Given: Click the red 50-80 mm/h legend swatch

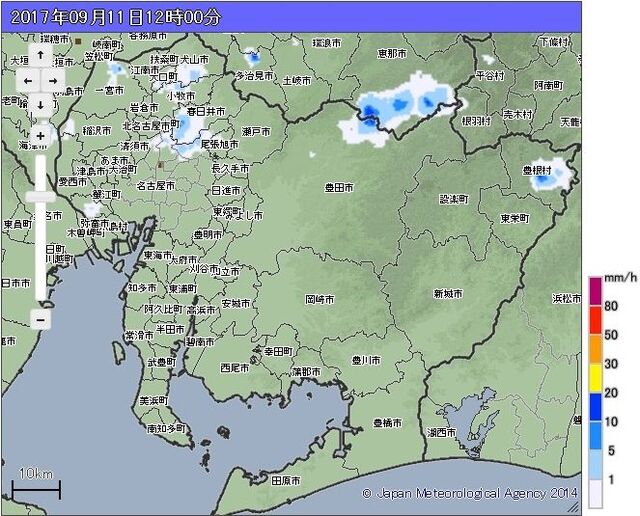Looking at the screenshot, I should point(596,320).
